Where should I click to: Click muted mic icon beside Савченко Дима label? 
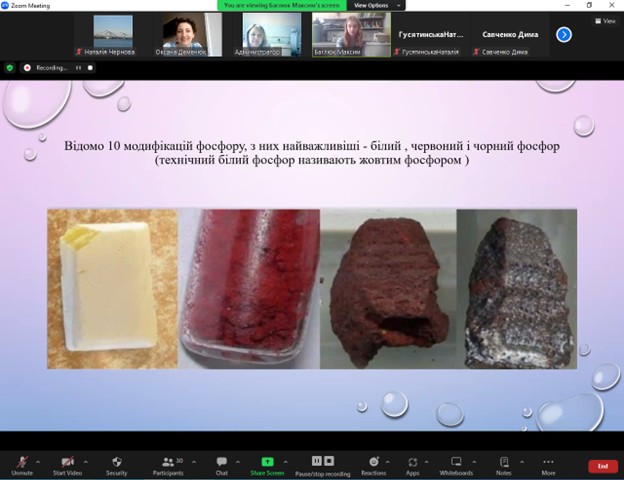pos(476,52)
